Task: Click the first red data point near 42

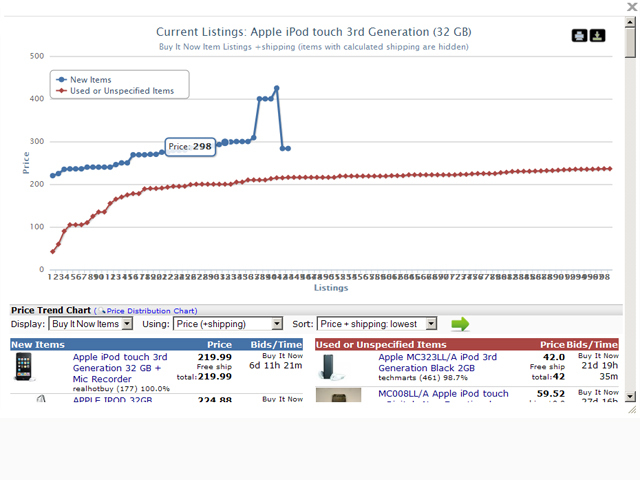Action: click(53, 251)
